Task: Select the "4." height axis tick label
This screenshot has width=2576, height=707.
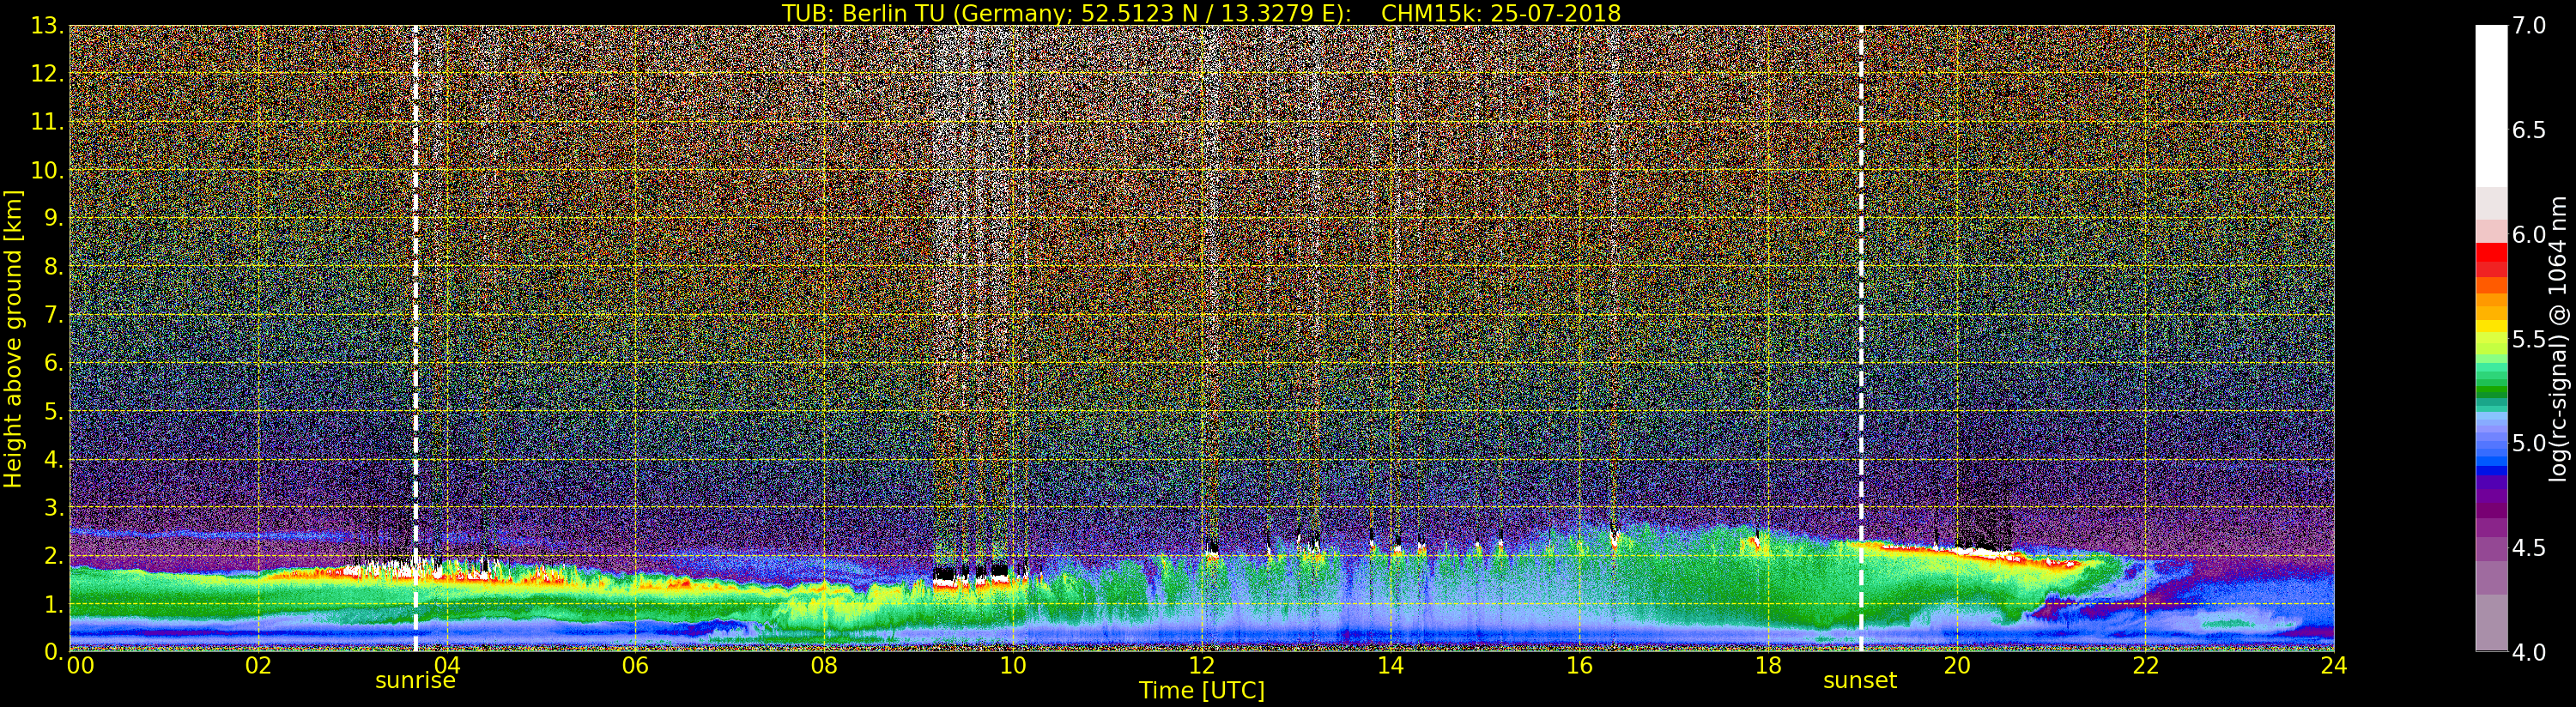Action: tap(53, 460)
